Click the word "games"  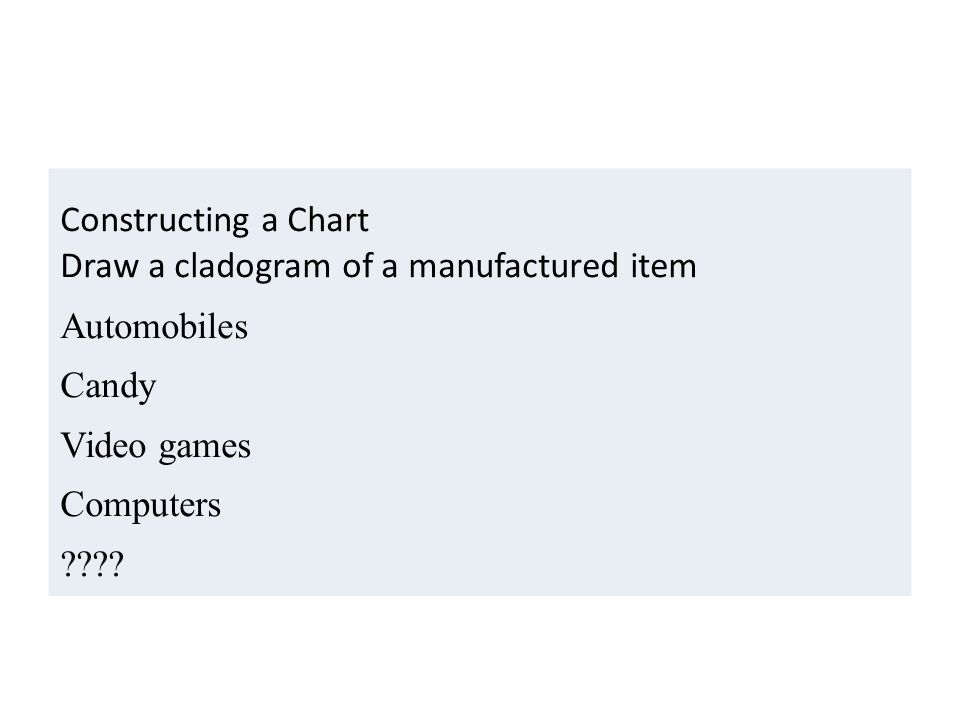[204, 448]
